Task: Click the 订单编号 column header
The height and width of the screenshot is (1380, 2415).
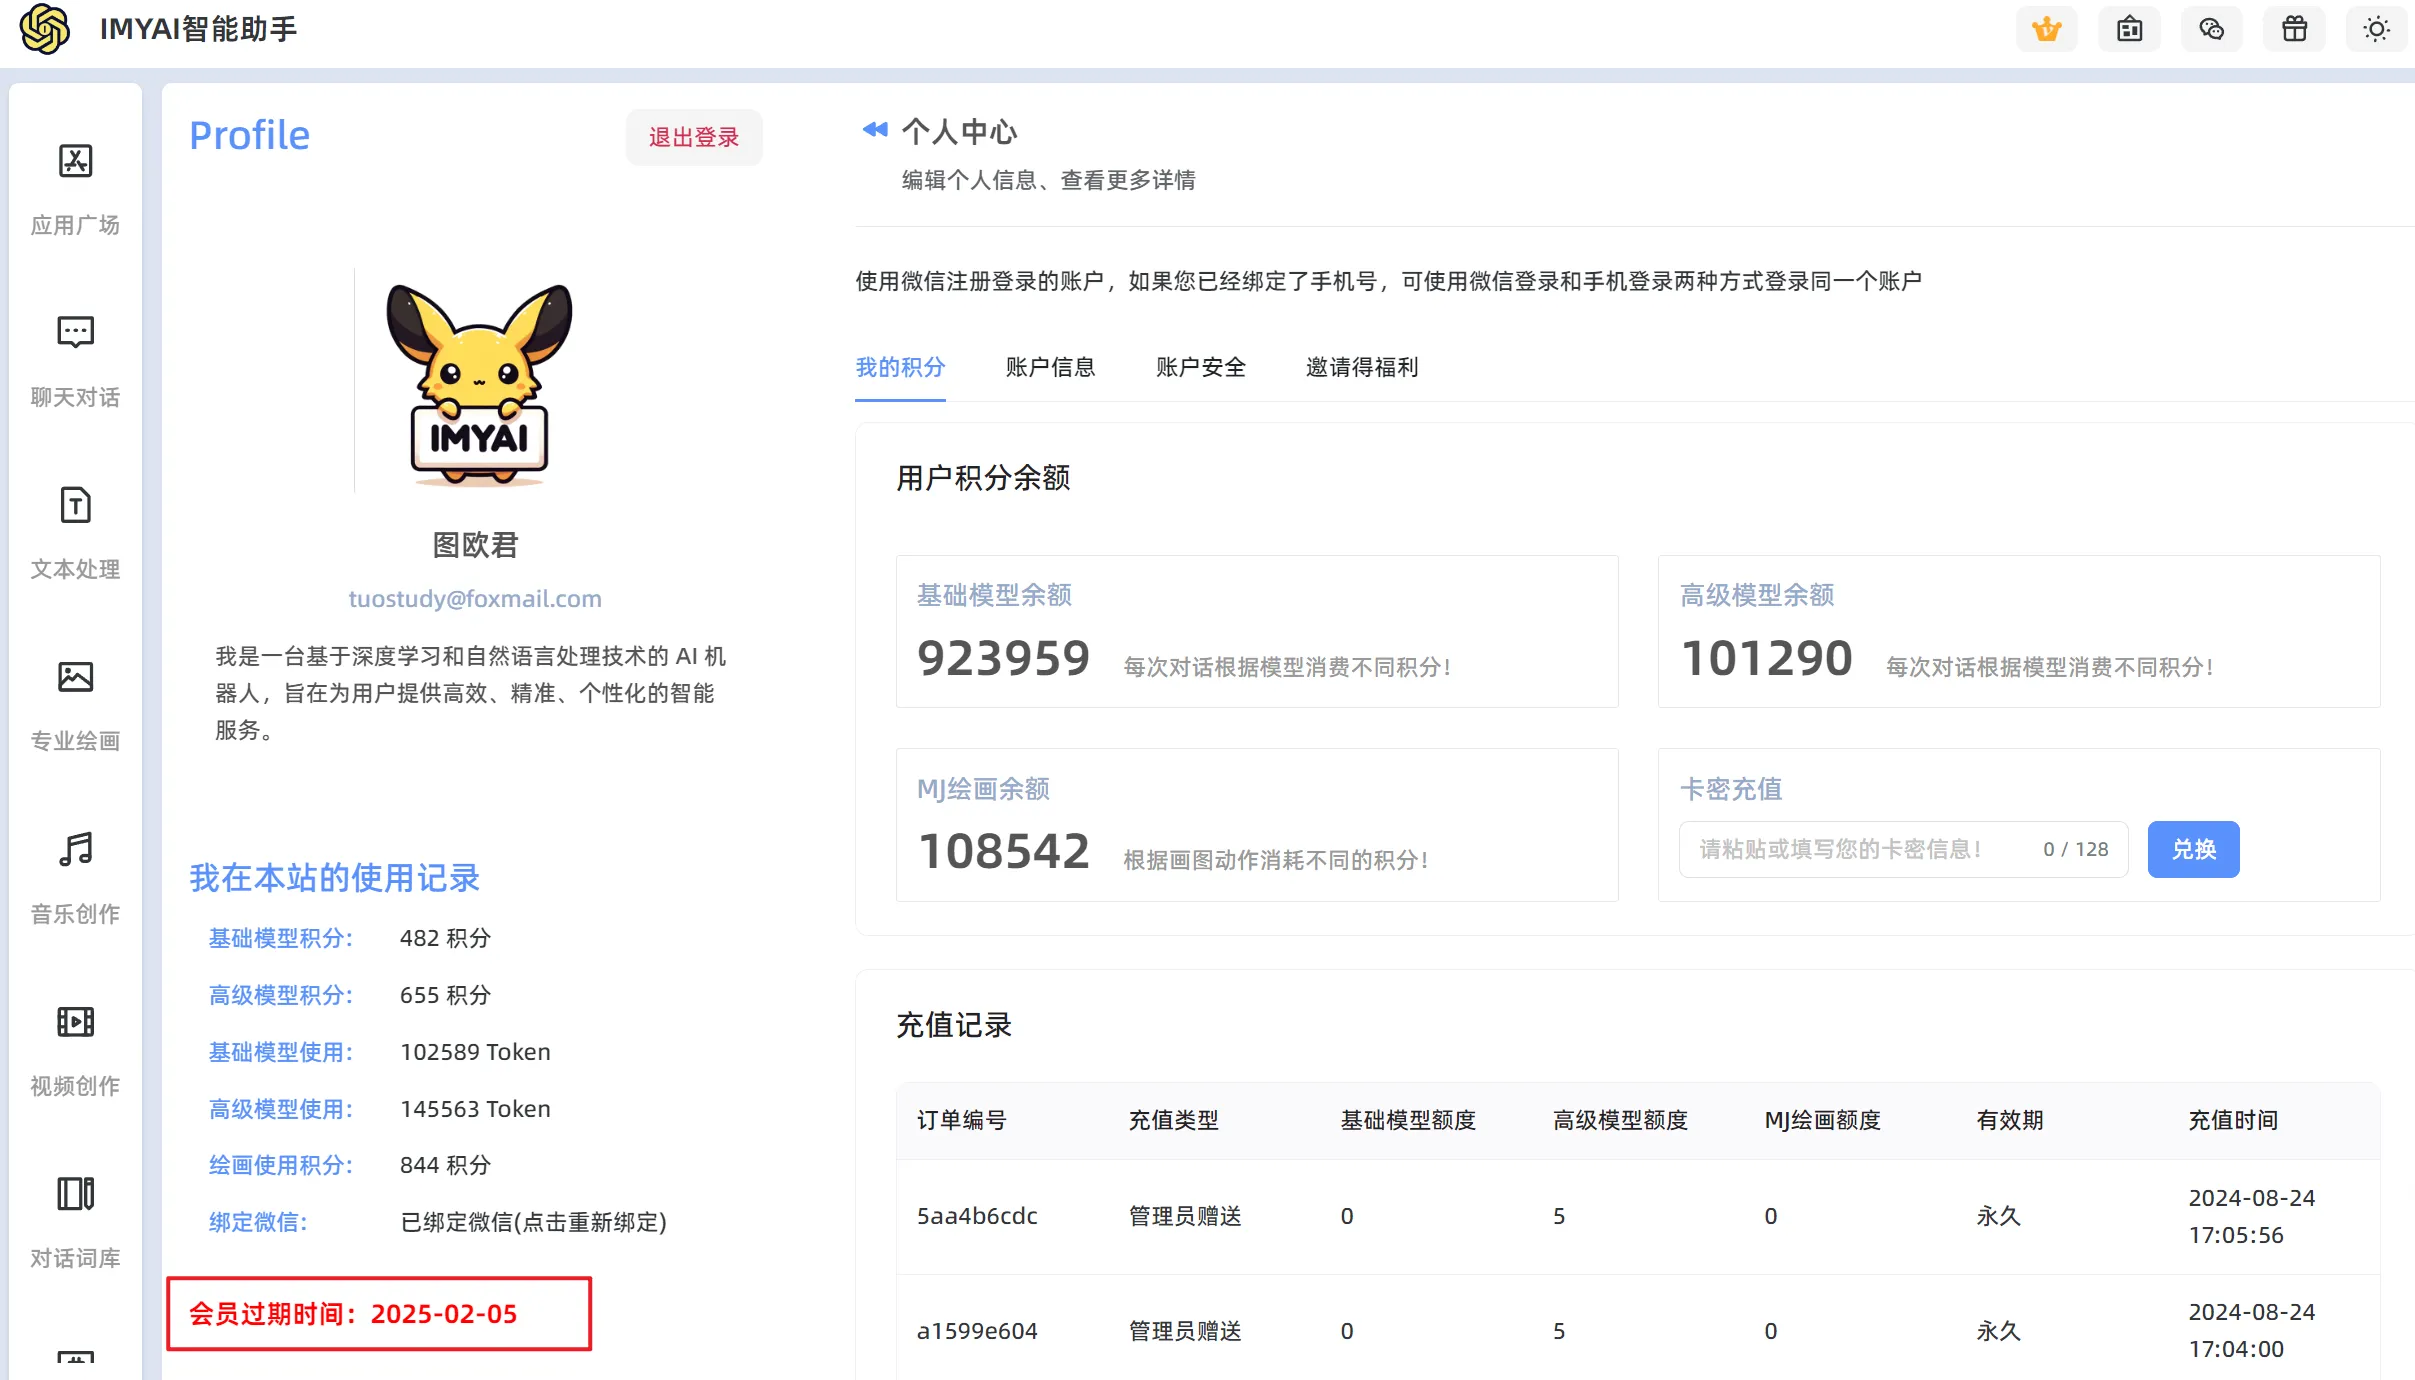Action: tap(962, 1120)
